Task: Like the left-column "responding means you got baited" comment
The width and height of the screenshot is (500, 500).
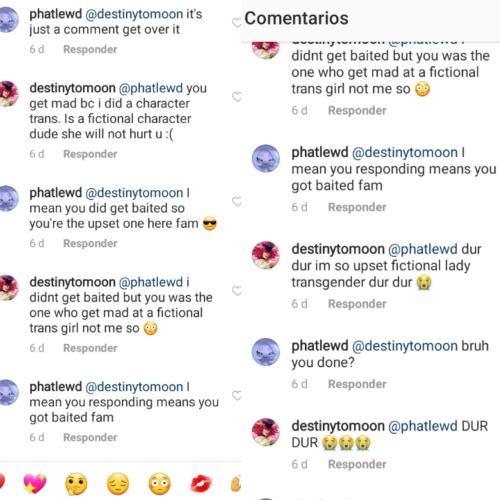Action: point(237,395)
